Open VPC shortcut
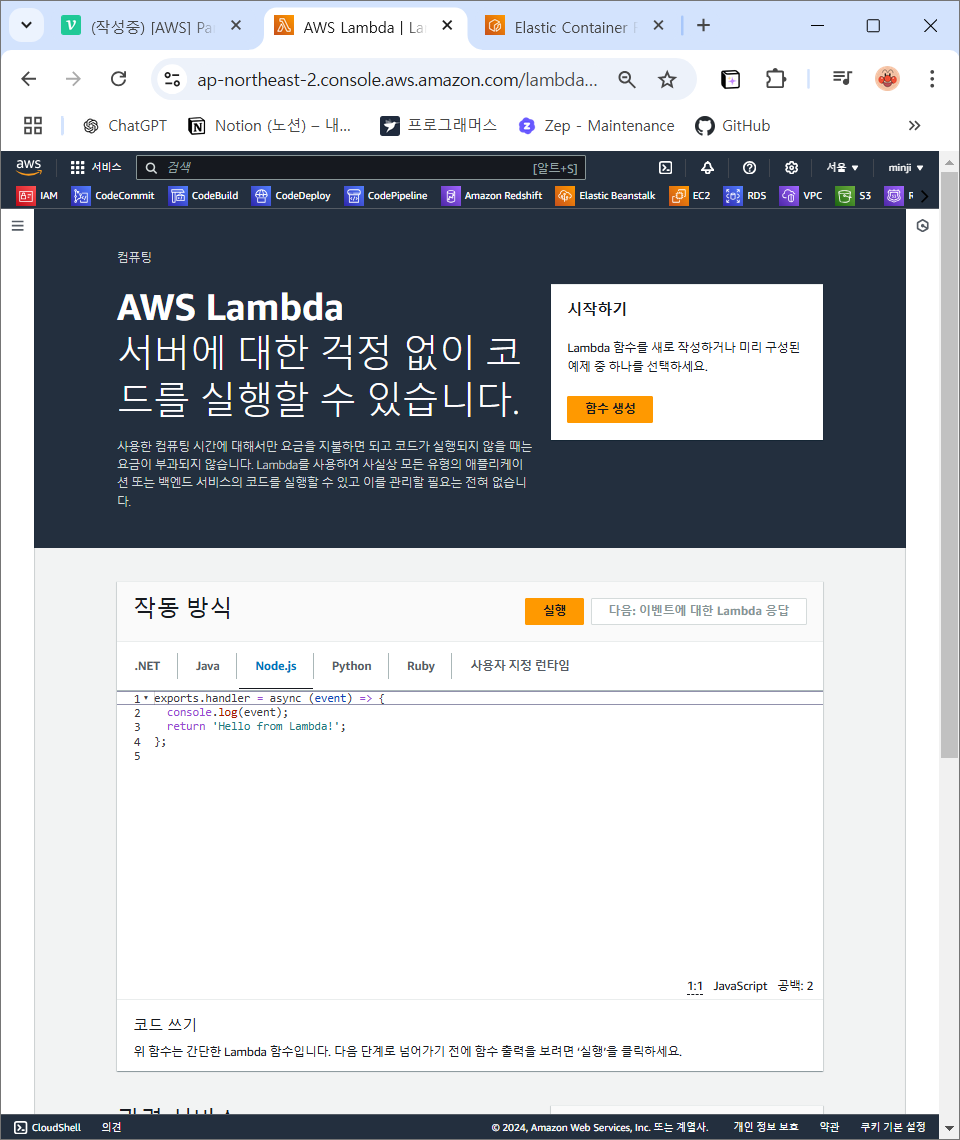Image resolution: width=960 pixels, height=1140 pixels. [801, 196]
